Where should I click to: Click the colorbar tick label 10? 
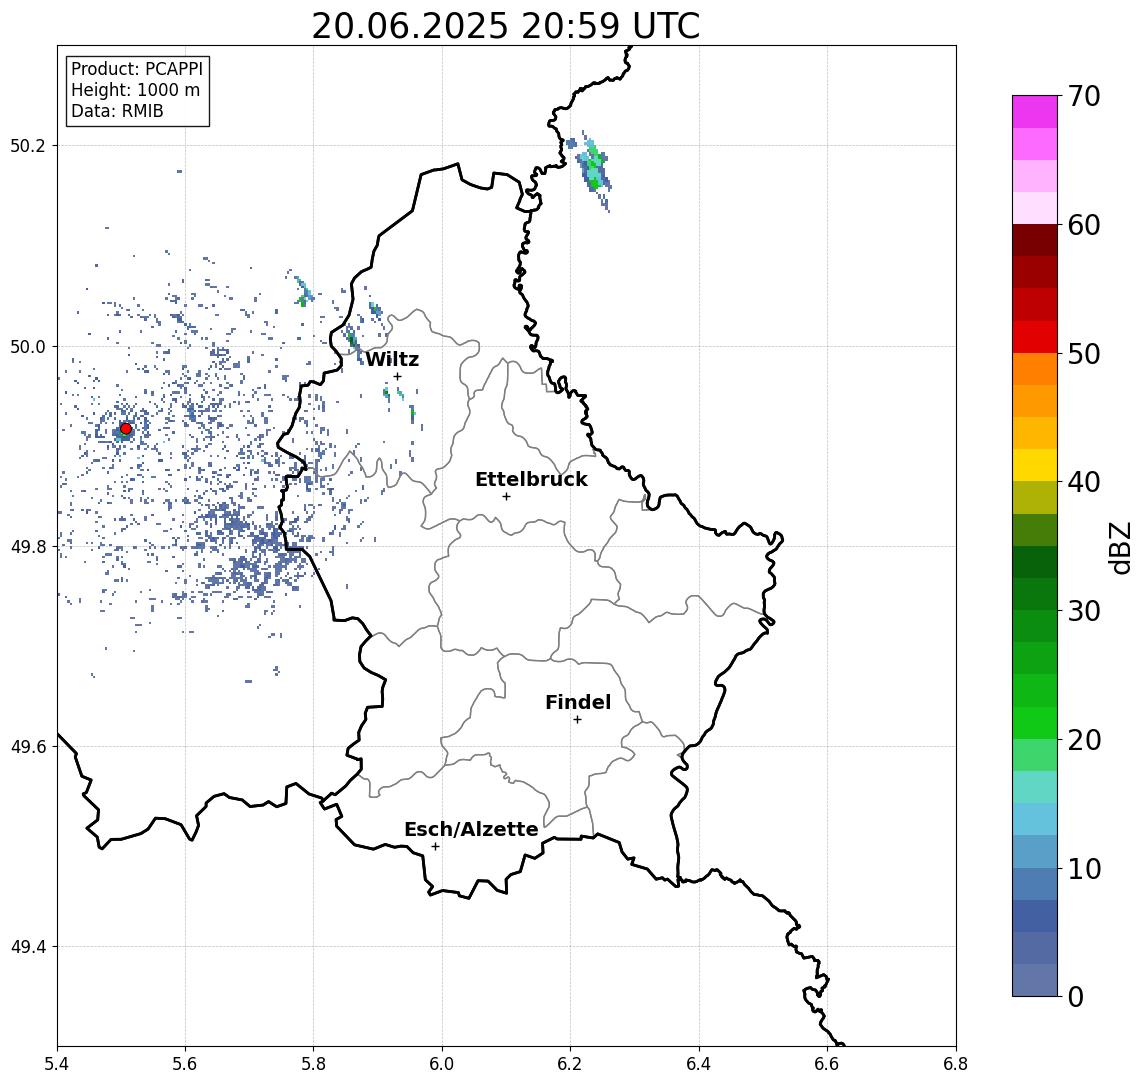pyautogui.click(x=1084, y=869)
